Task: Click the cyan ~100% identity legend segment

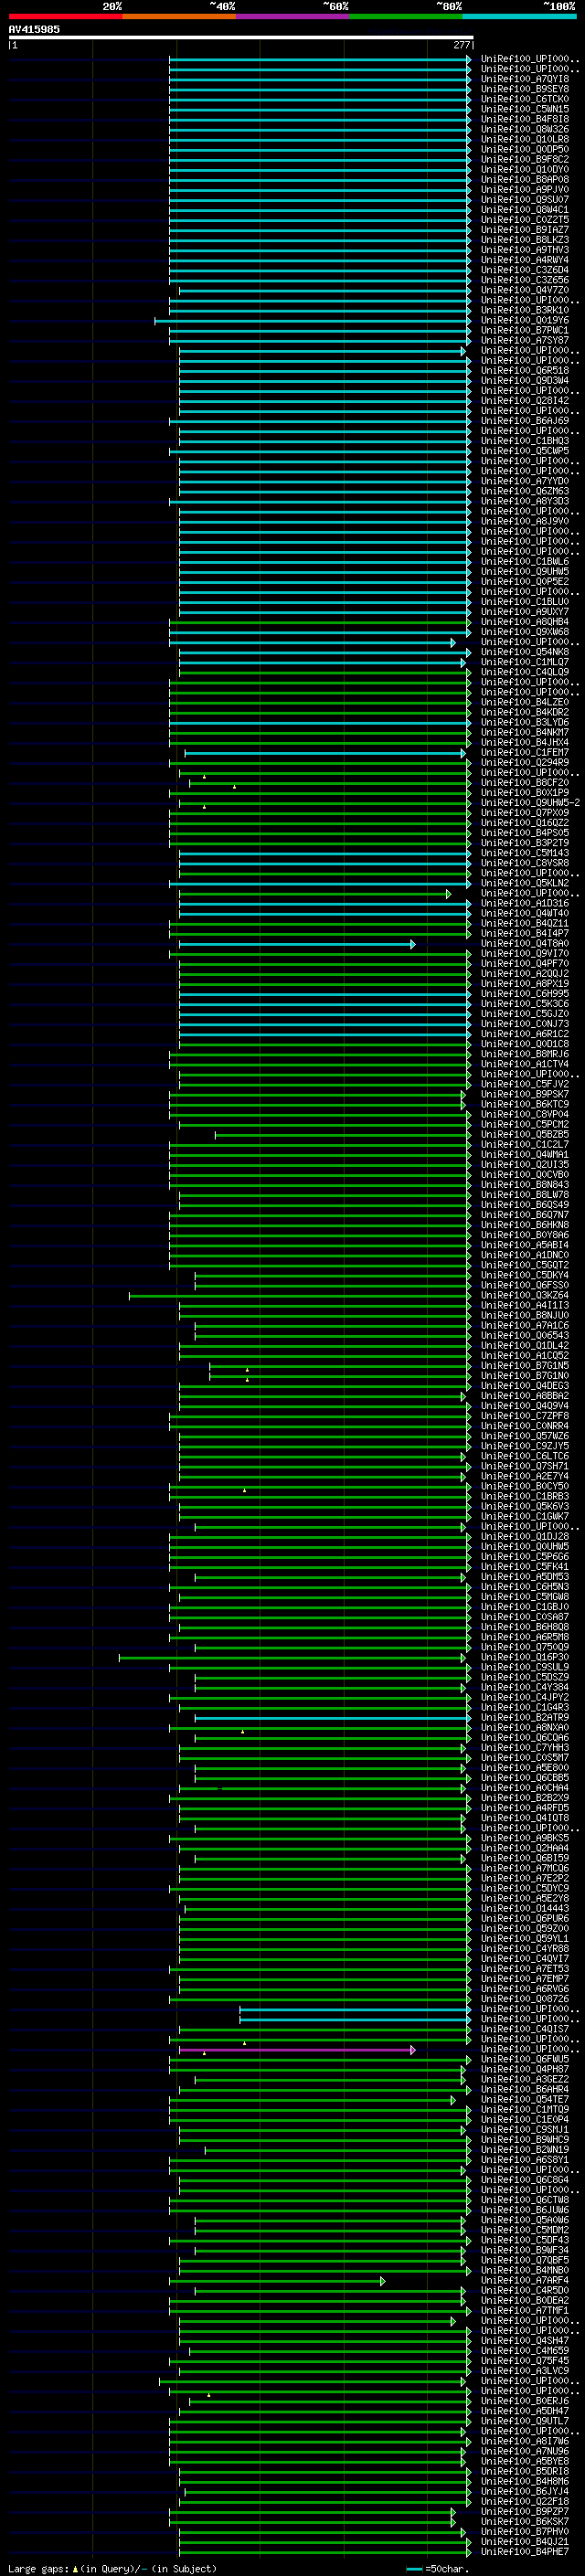Action: coord(519,16)
